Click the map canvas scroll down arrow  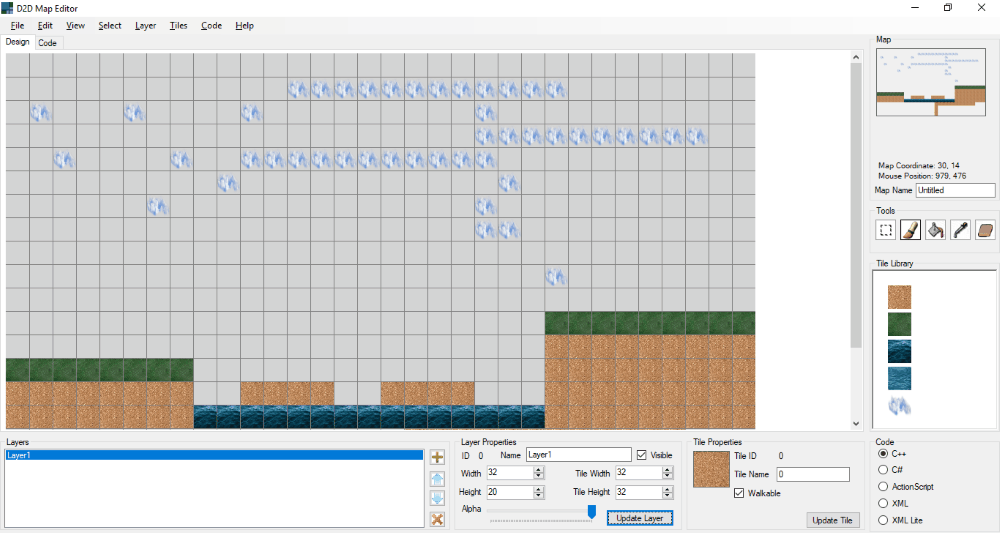click(x=856, y=423)
